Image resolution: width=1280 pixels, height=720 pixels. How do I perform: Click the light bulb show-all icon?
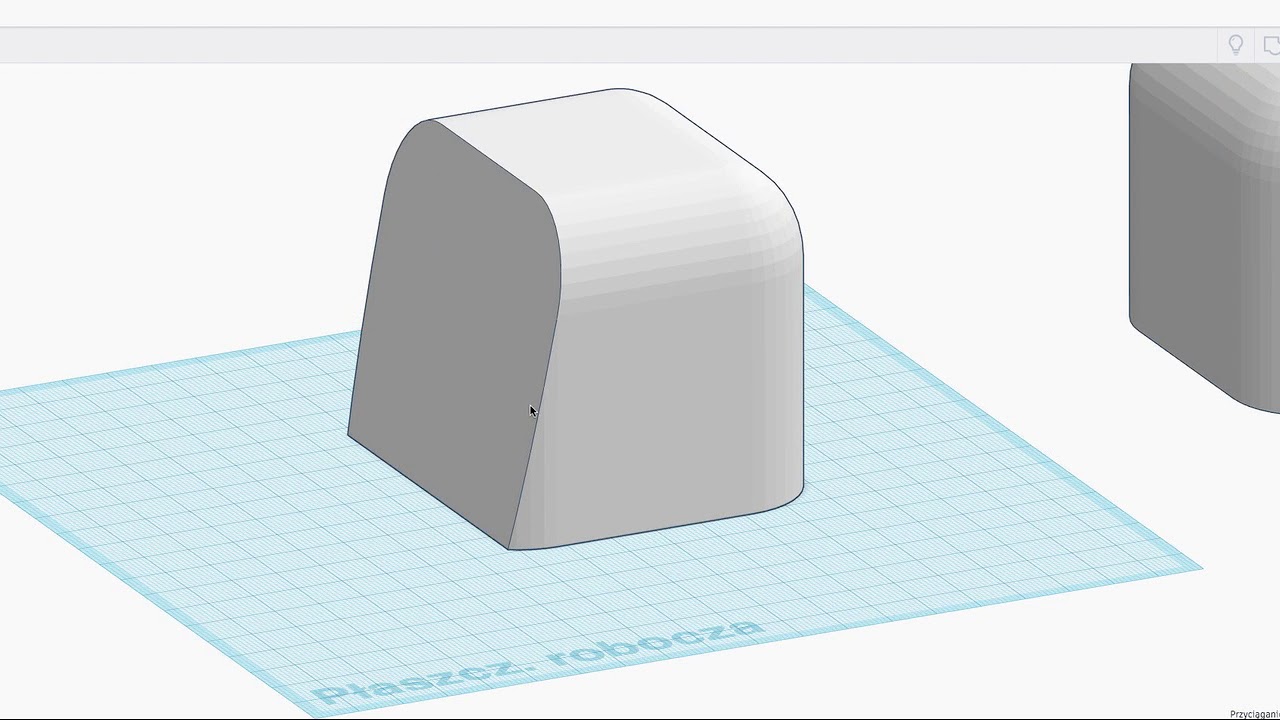[1236, 45]
